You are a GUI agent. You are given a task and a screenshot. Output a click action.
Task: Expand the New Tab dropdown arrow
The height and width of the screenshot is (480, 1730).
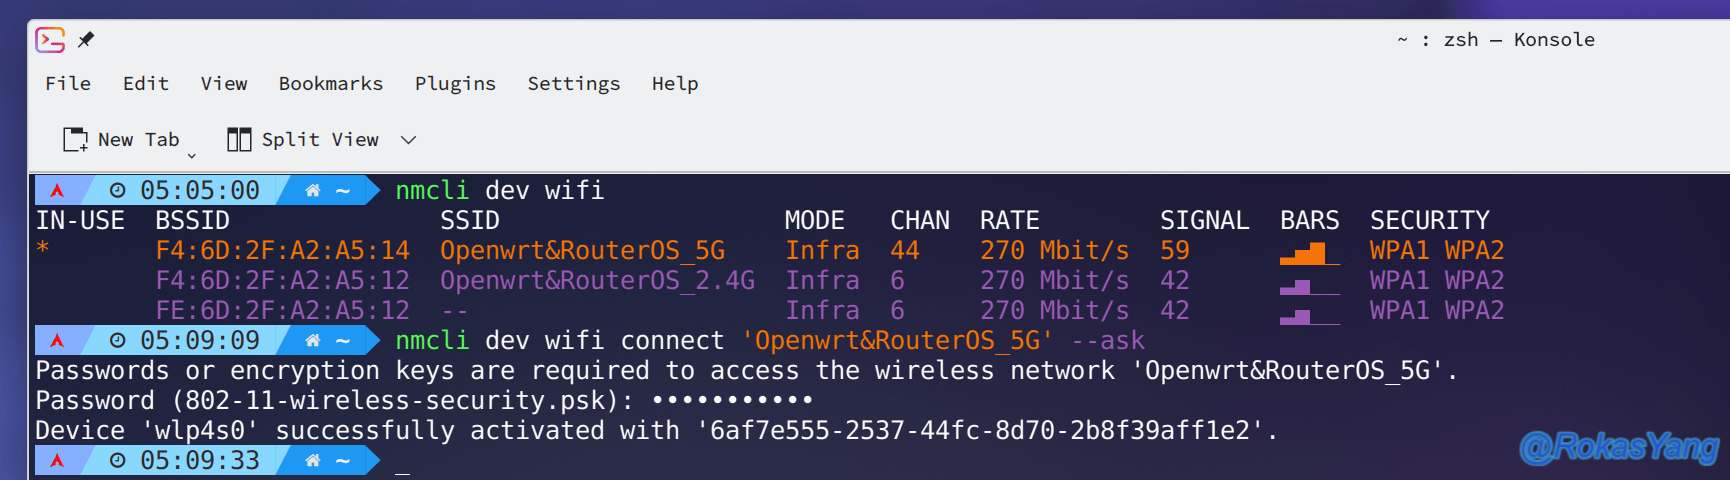click(x=192, y=156)
